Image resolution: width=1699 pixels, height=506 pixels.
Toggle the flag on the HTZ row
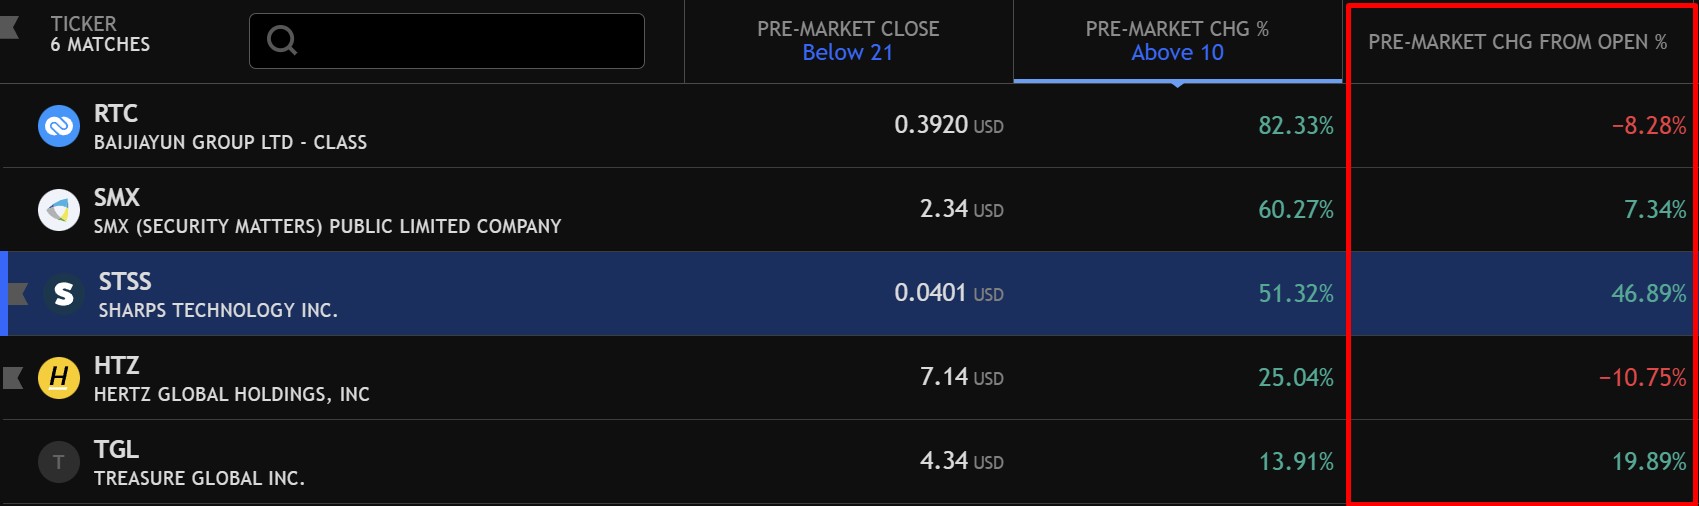coord(13,377)
